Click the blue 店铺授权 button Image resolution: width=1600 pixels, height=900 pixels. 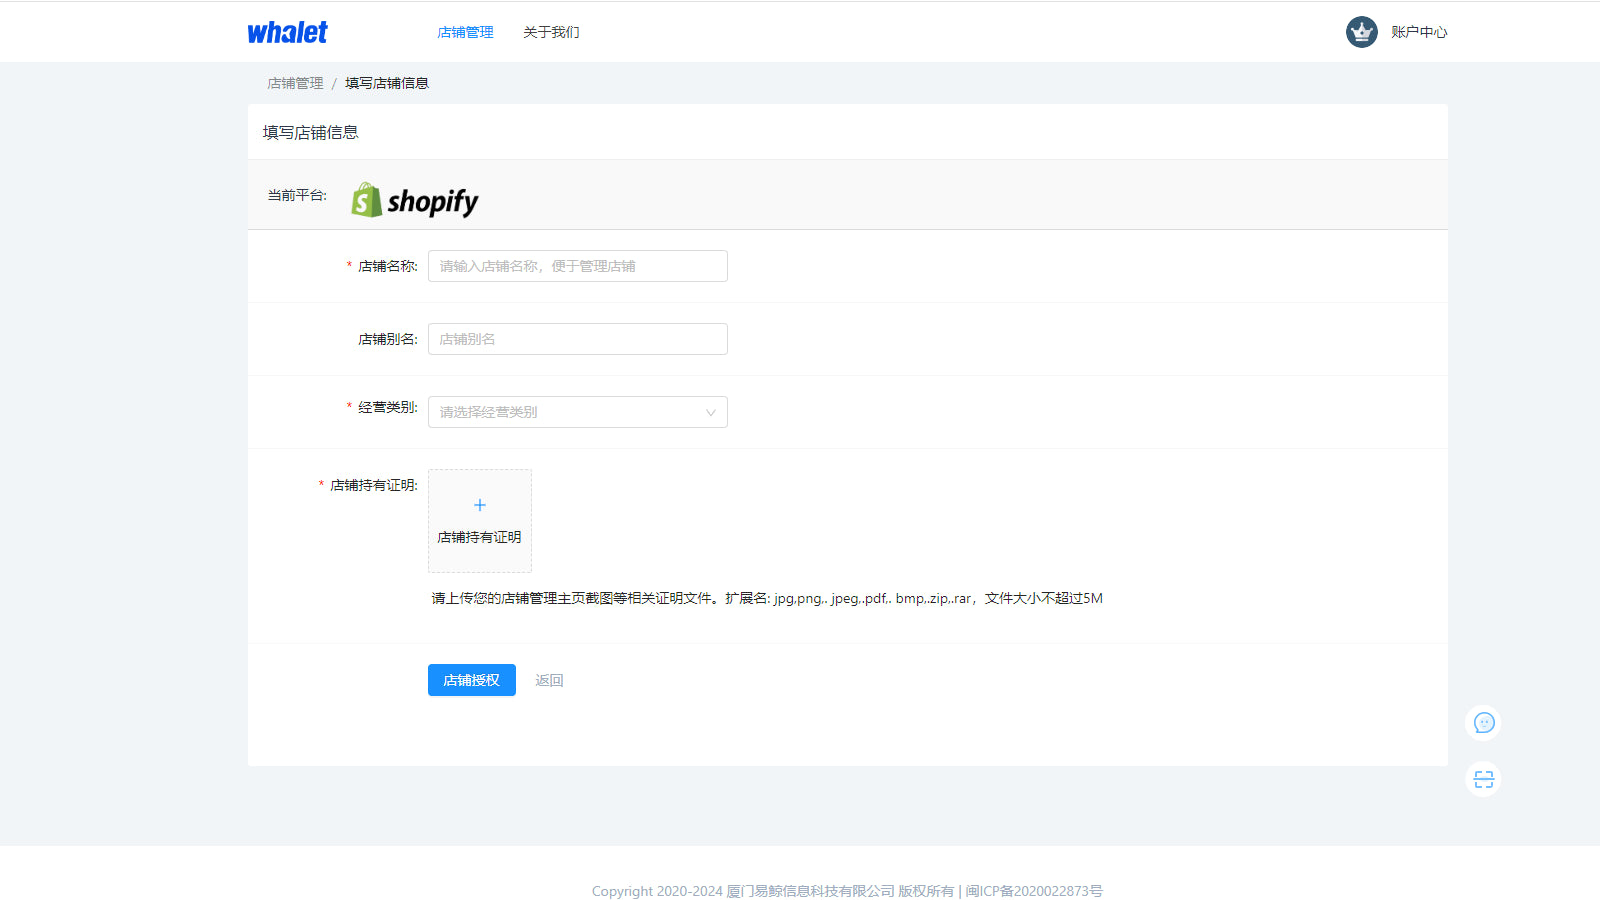pyautogui.click(x=472, y=680)
